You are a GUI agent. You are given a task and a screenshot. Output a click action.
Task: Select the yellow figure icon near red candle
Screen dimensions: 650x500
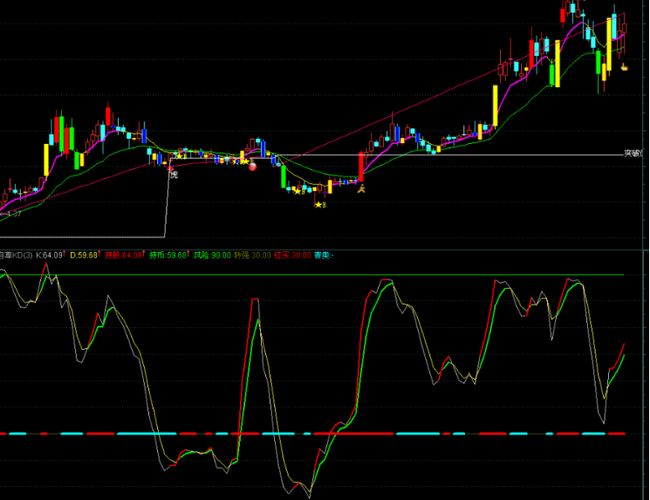[x=363, y=187]
